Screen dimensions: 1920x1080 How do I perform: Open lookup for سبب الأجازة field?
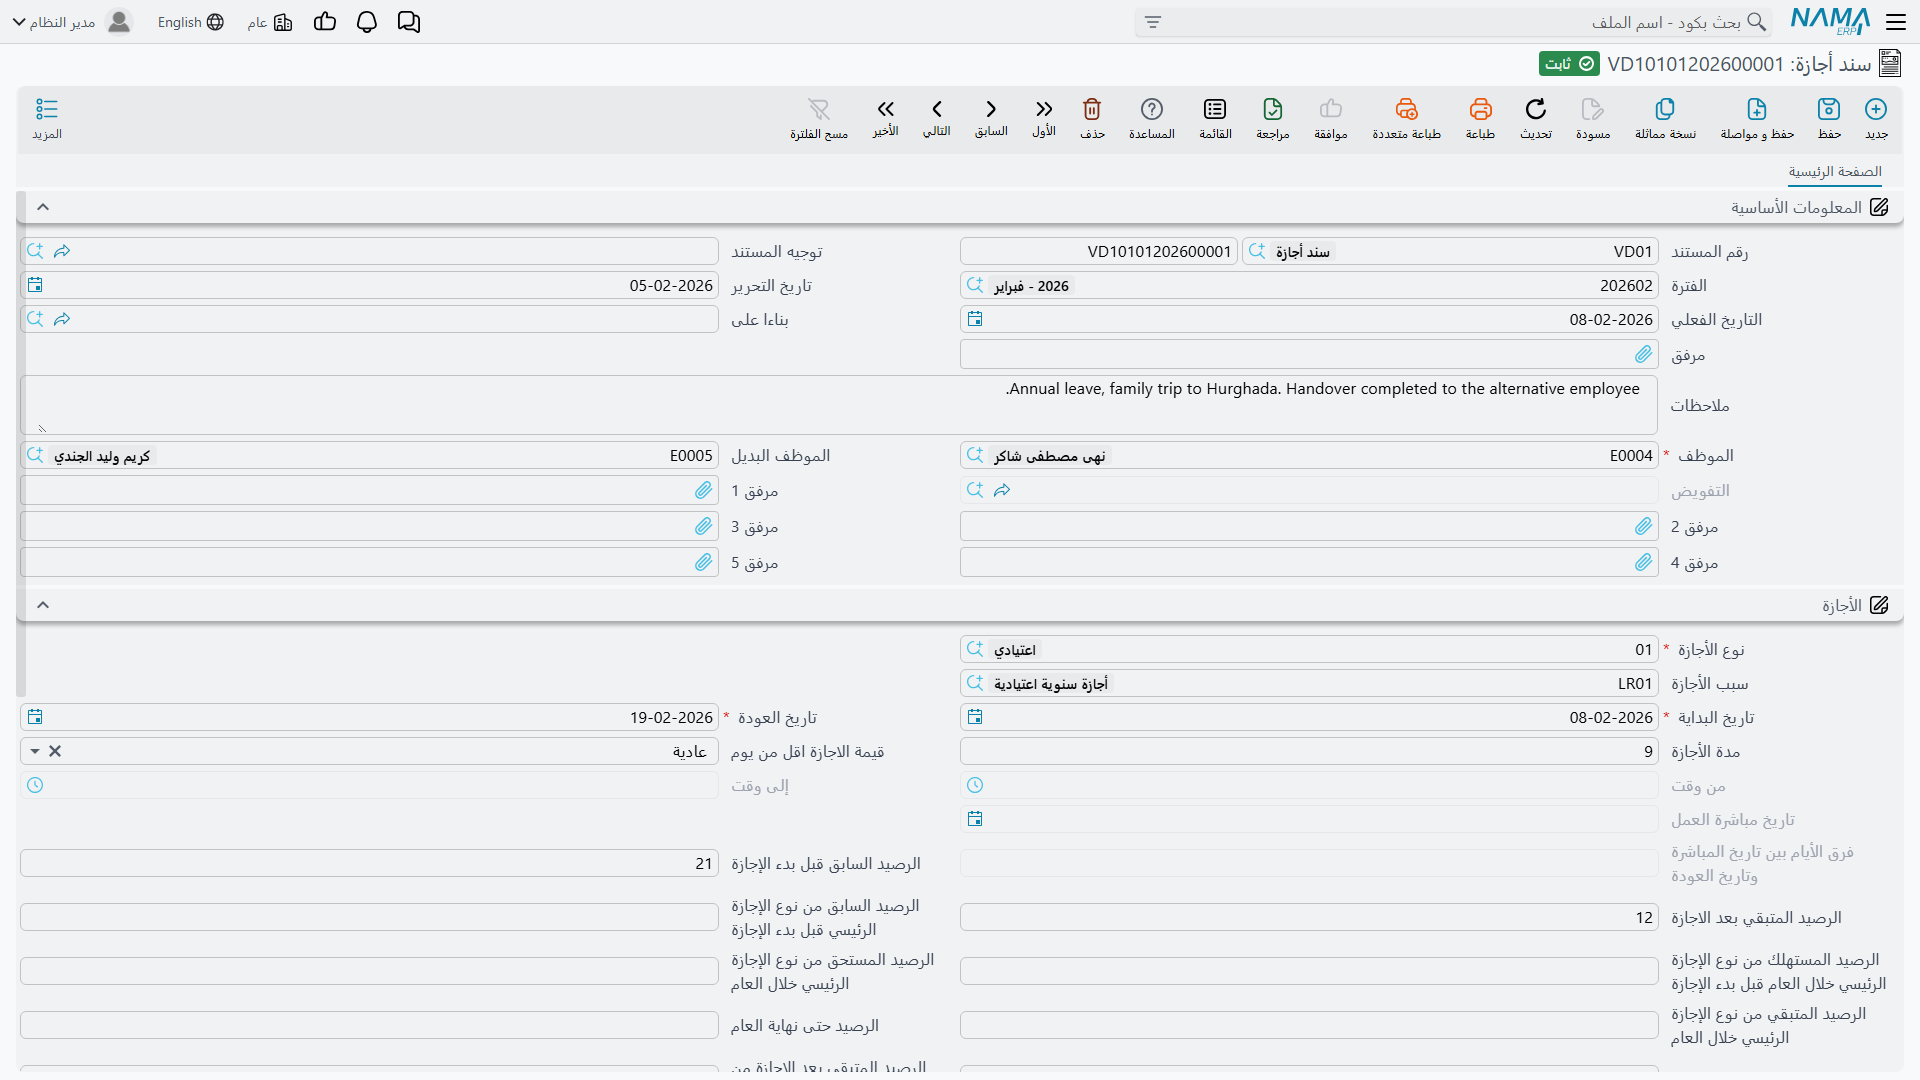[975, 683]
